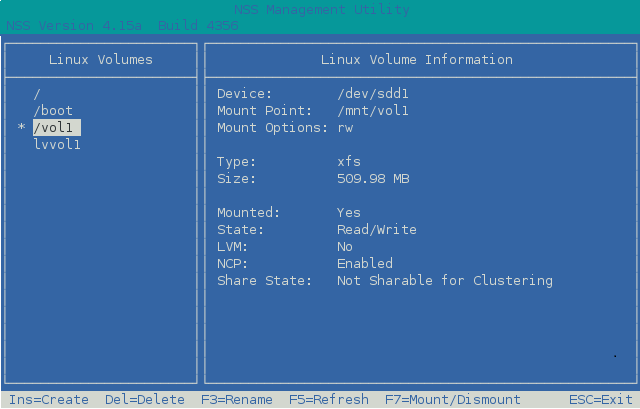Click the Linux Volume Information header
Image resolution: width=640 pixels, height=409 pixels.
(417, 59)
